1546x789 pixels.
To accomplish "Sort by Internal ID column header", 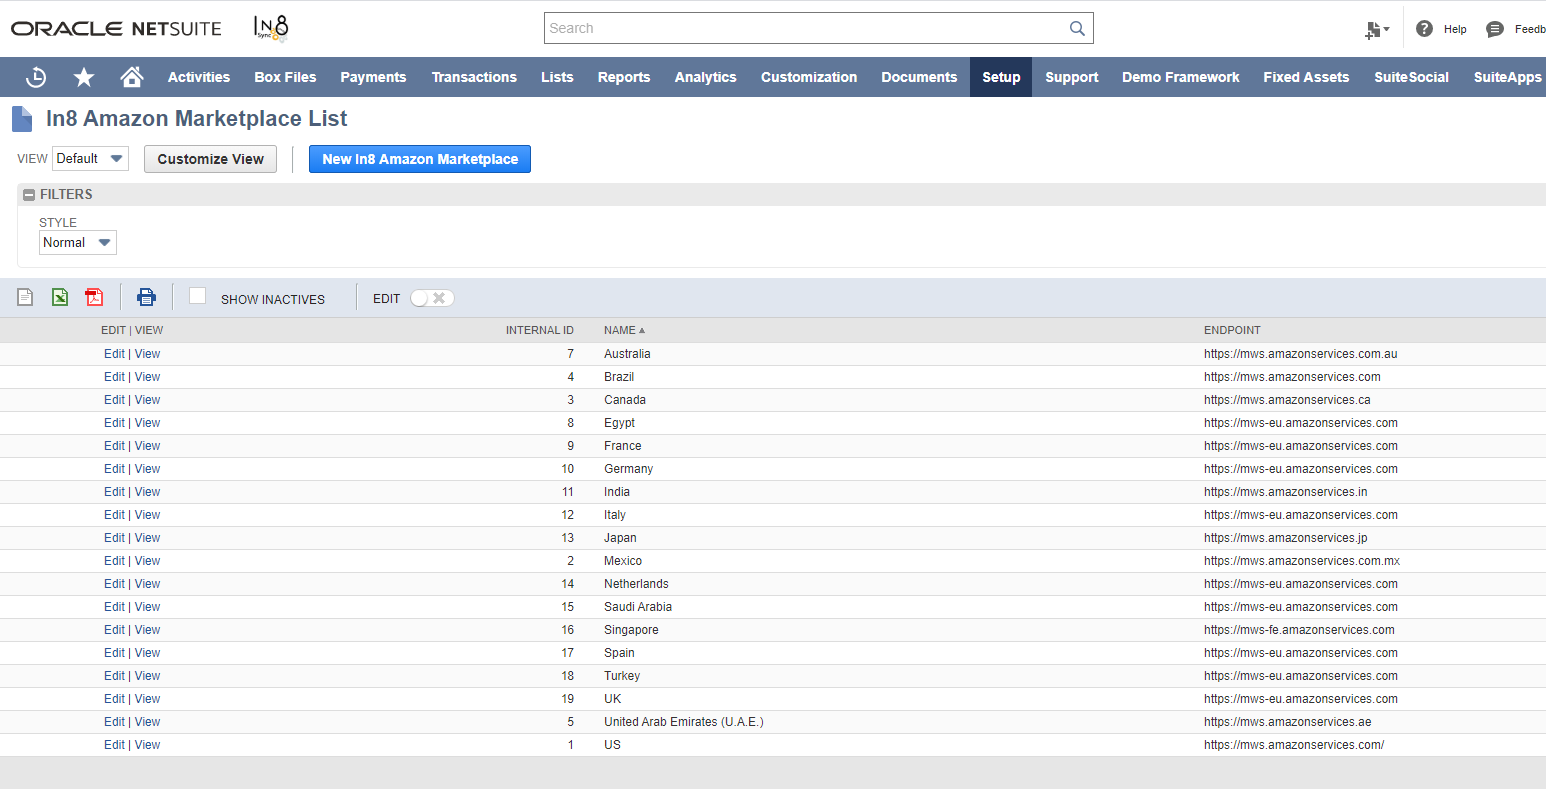I will tap(540, 330).
